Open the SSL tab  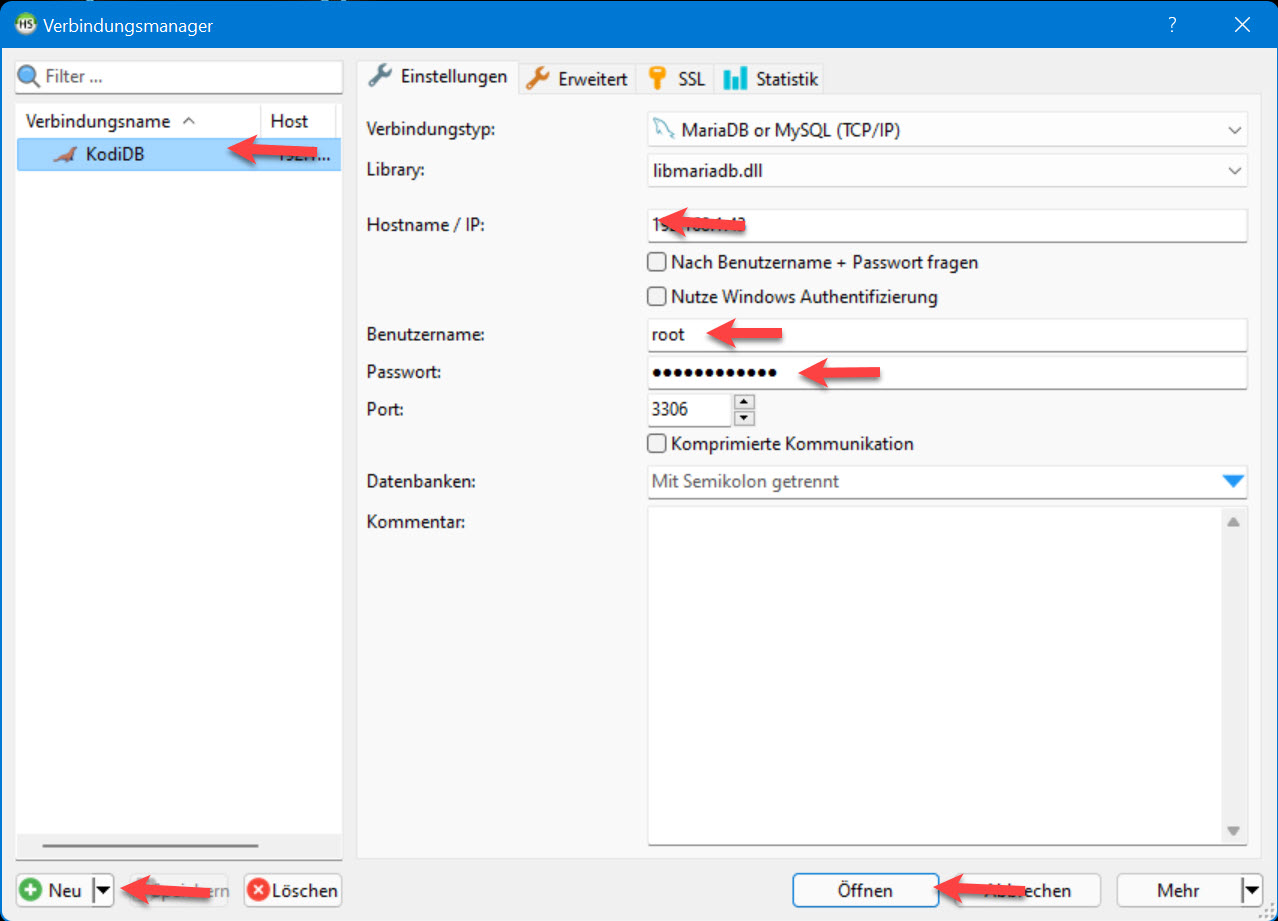coord(677,79)
